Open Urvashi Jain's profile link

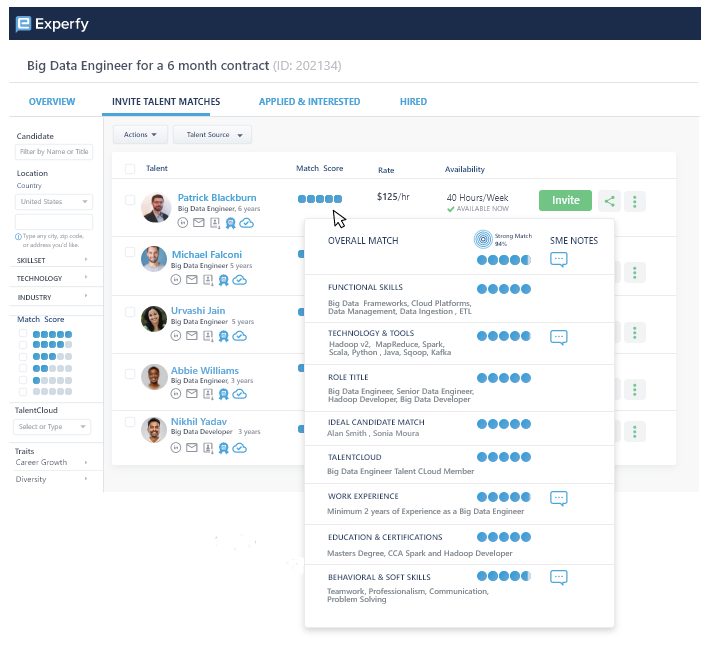[x=198, y=311]
